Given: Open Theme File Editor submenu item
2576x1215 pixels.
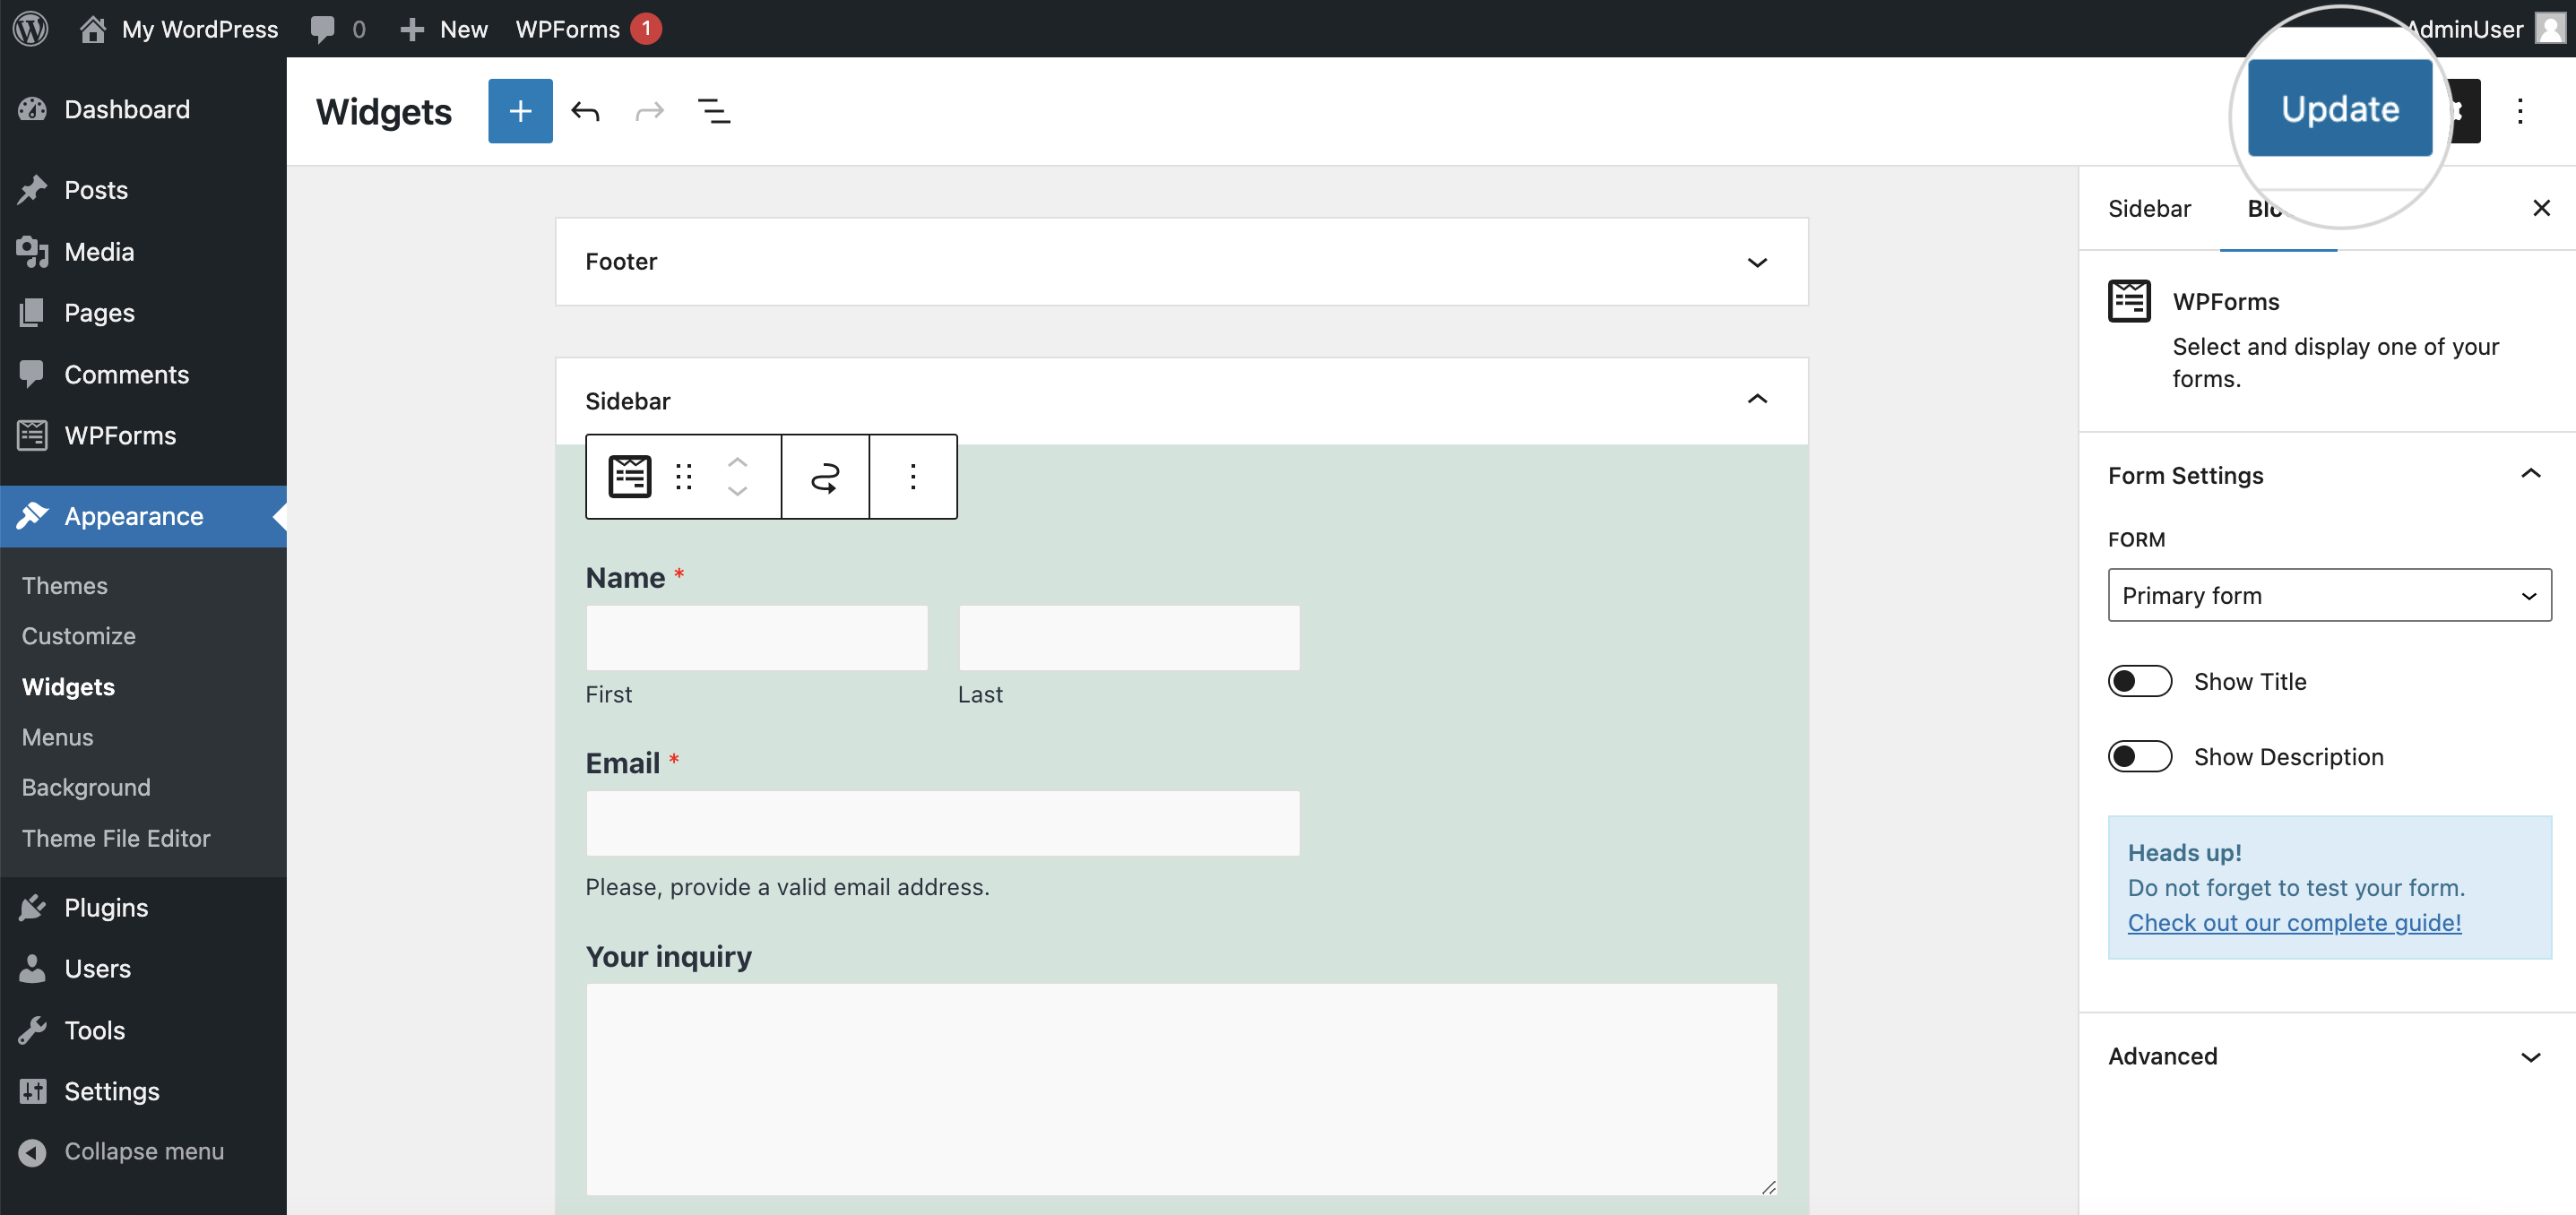Looking at the screenshot, I should tap(116, 838).
